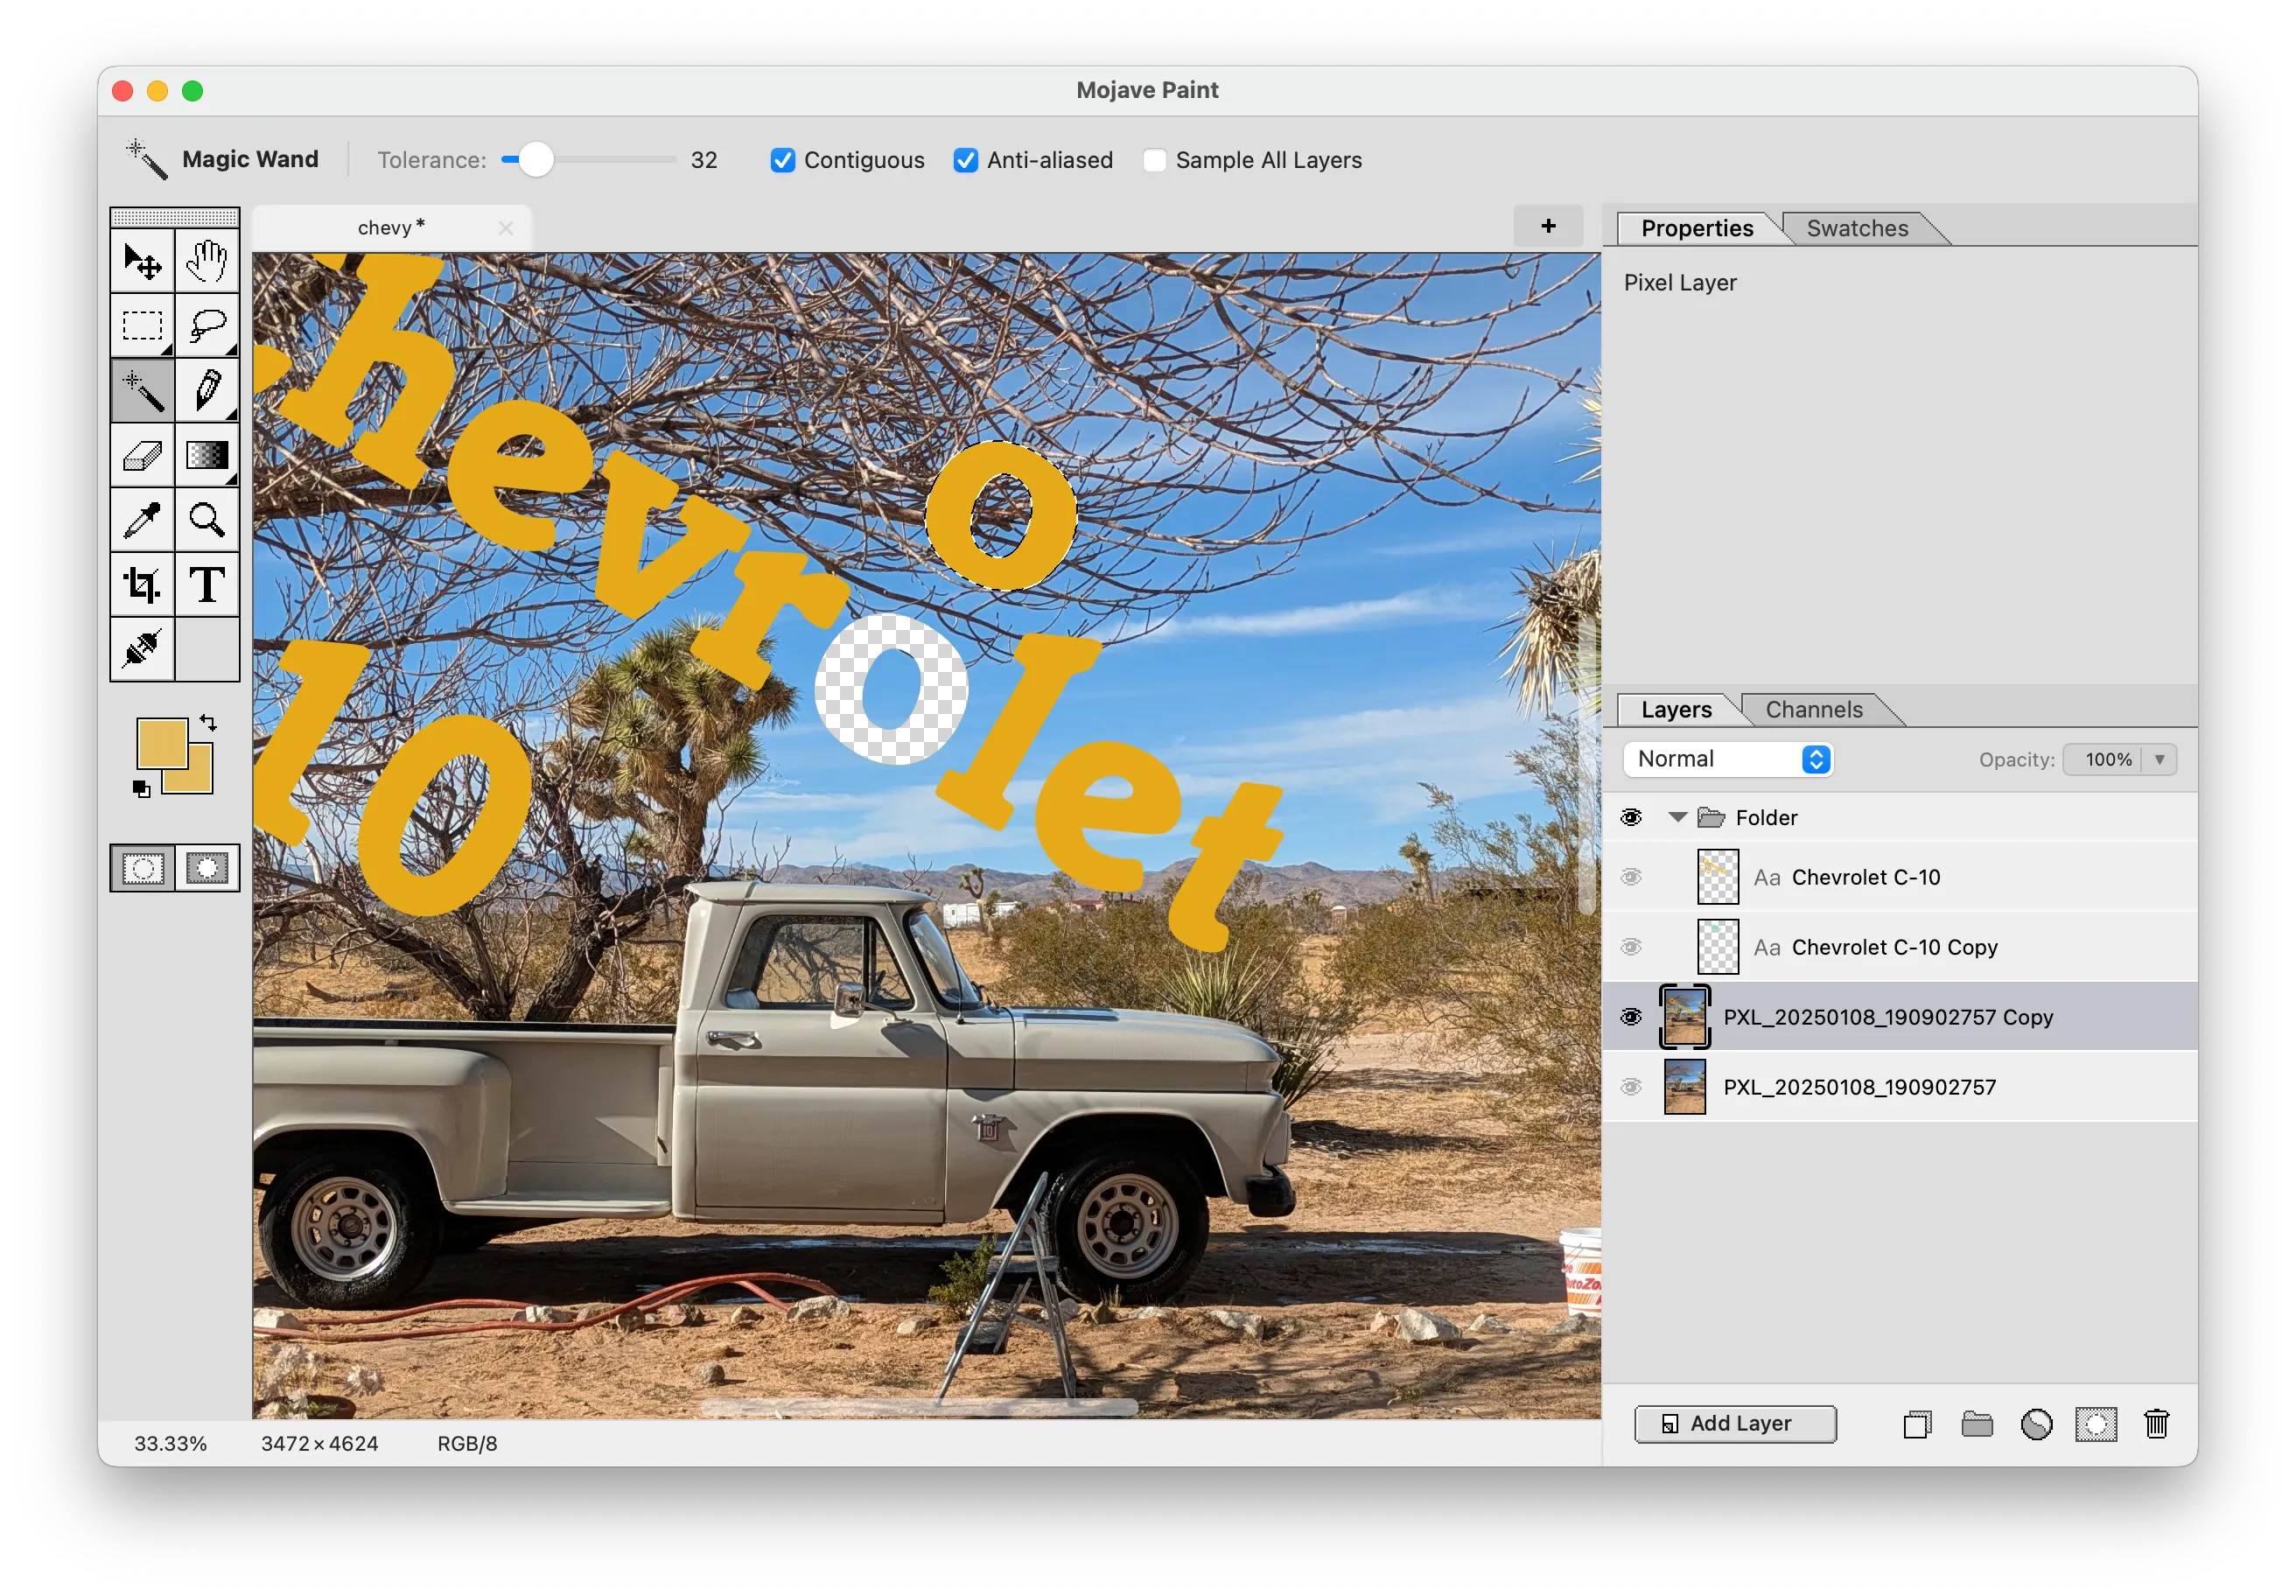Open a new document tab with plus

point(1548,226)
